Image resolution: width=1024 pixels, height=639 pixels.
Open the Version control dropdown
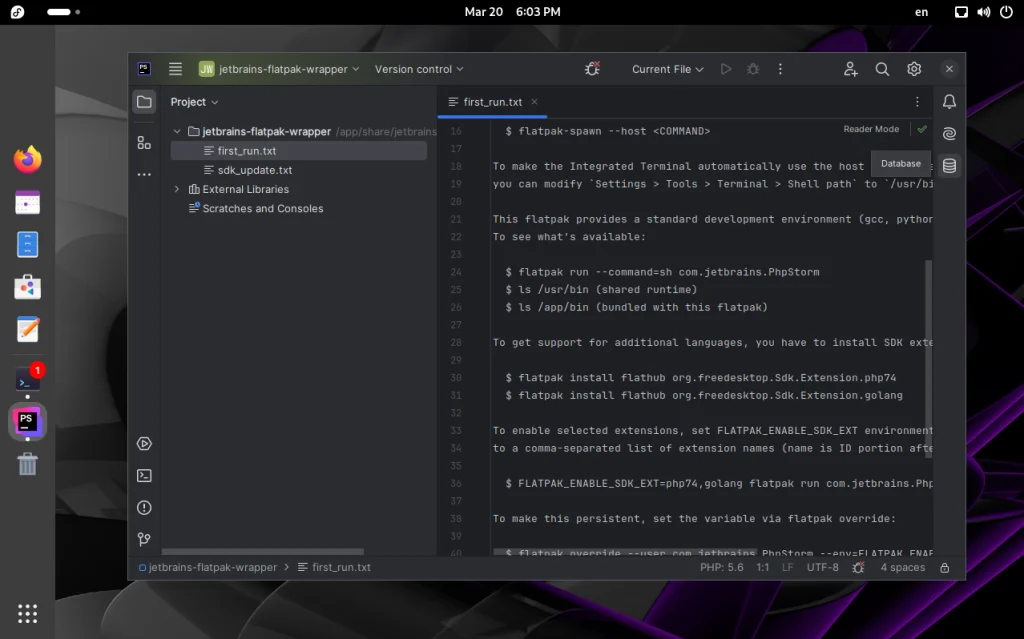click(418, 69)
